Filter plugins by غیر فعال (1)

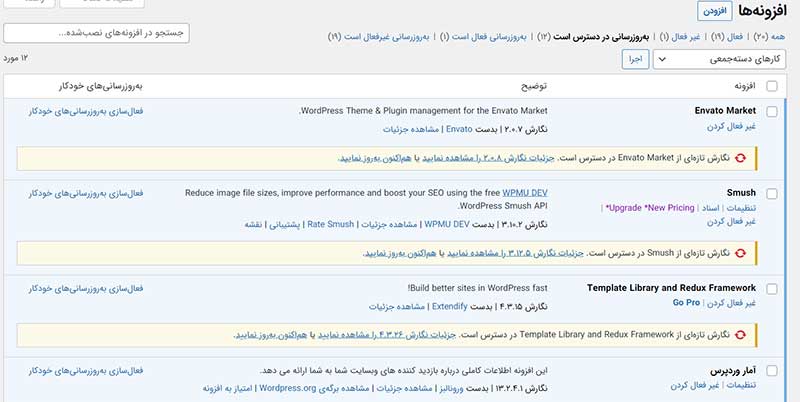[682, 37]
